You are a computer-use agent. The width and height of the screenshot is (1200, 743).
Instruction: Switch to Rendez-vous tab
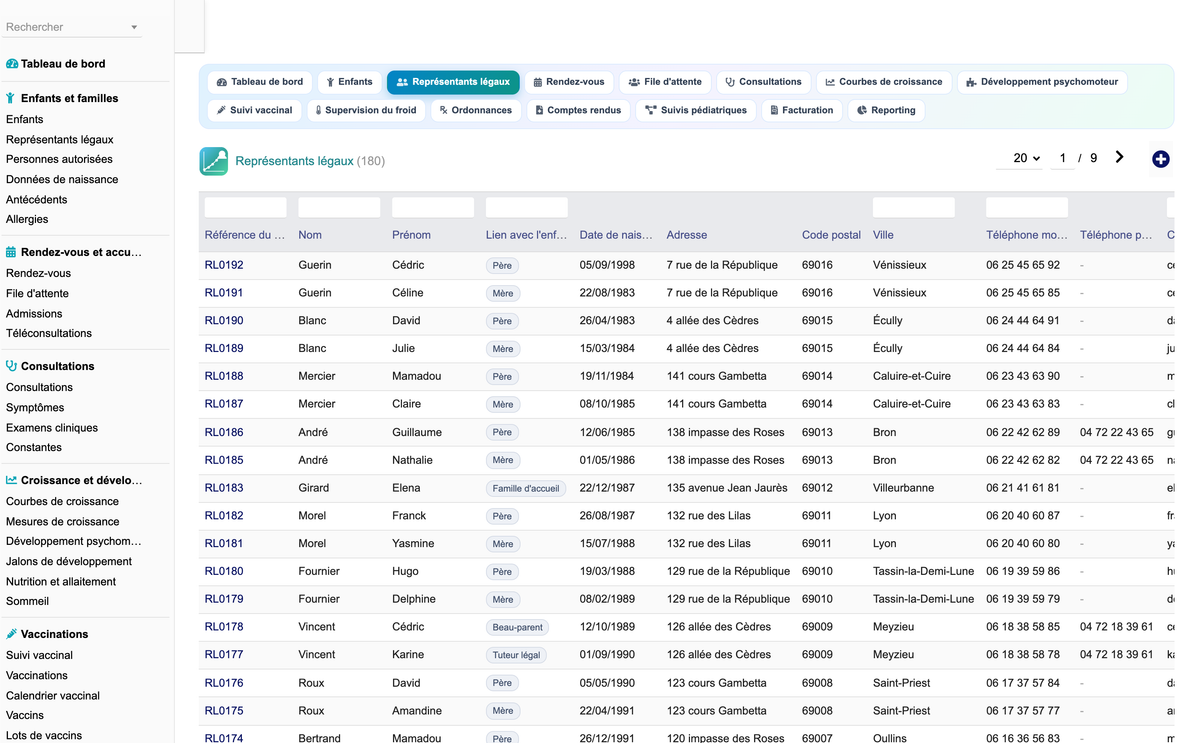coord(568,82)
